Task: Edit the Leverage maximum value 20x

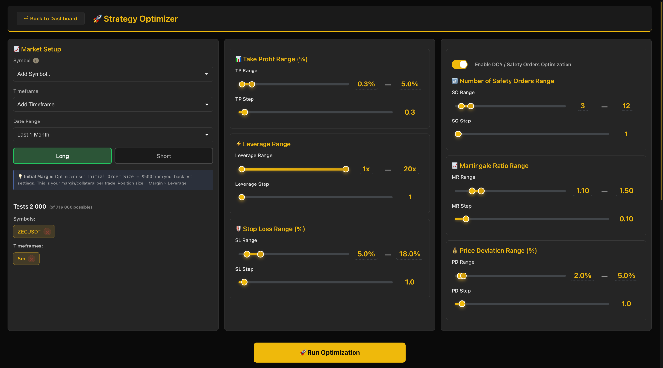Action: 409,169
